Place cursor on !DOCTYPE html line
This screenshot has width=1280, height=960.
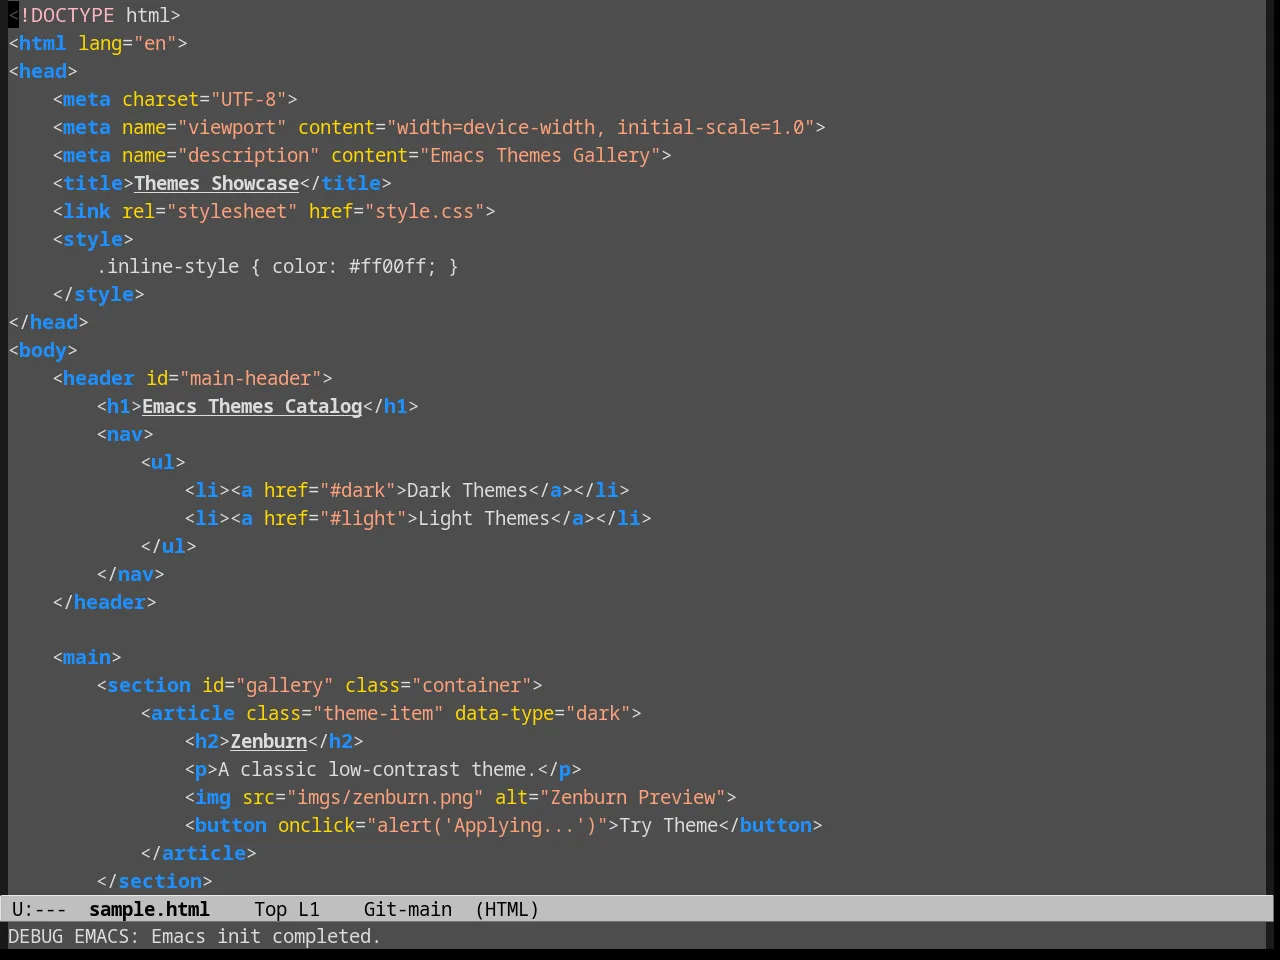(95, 15)
